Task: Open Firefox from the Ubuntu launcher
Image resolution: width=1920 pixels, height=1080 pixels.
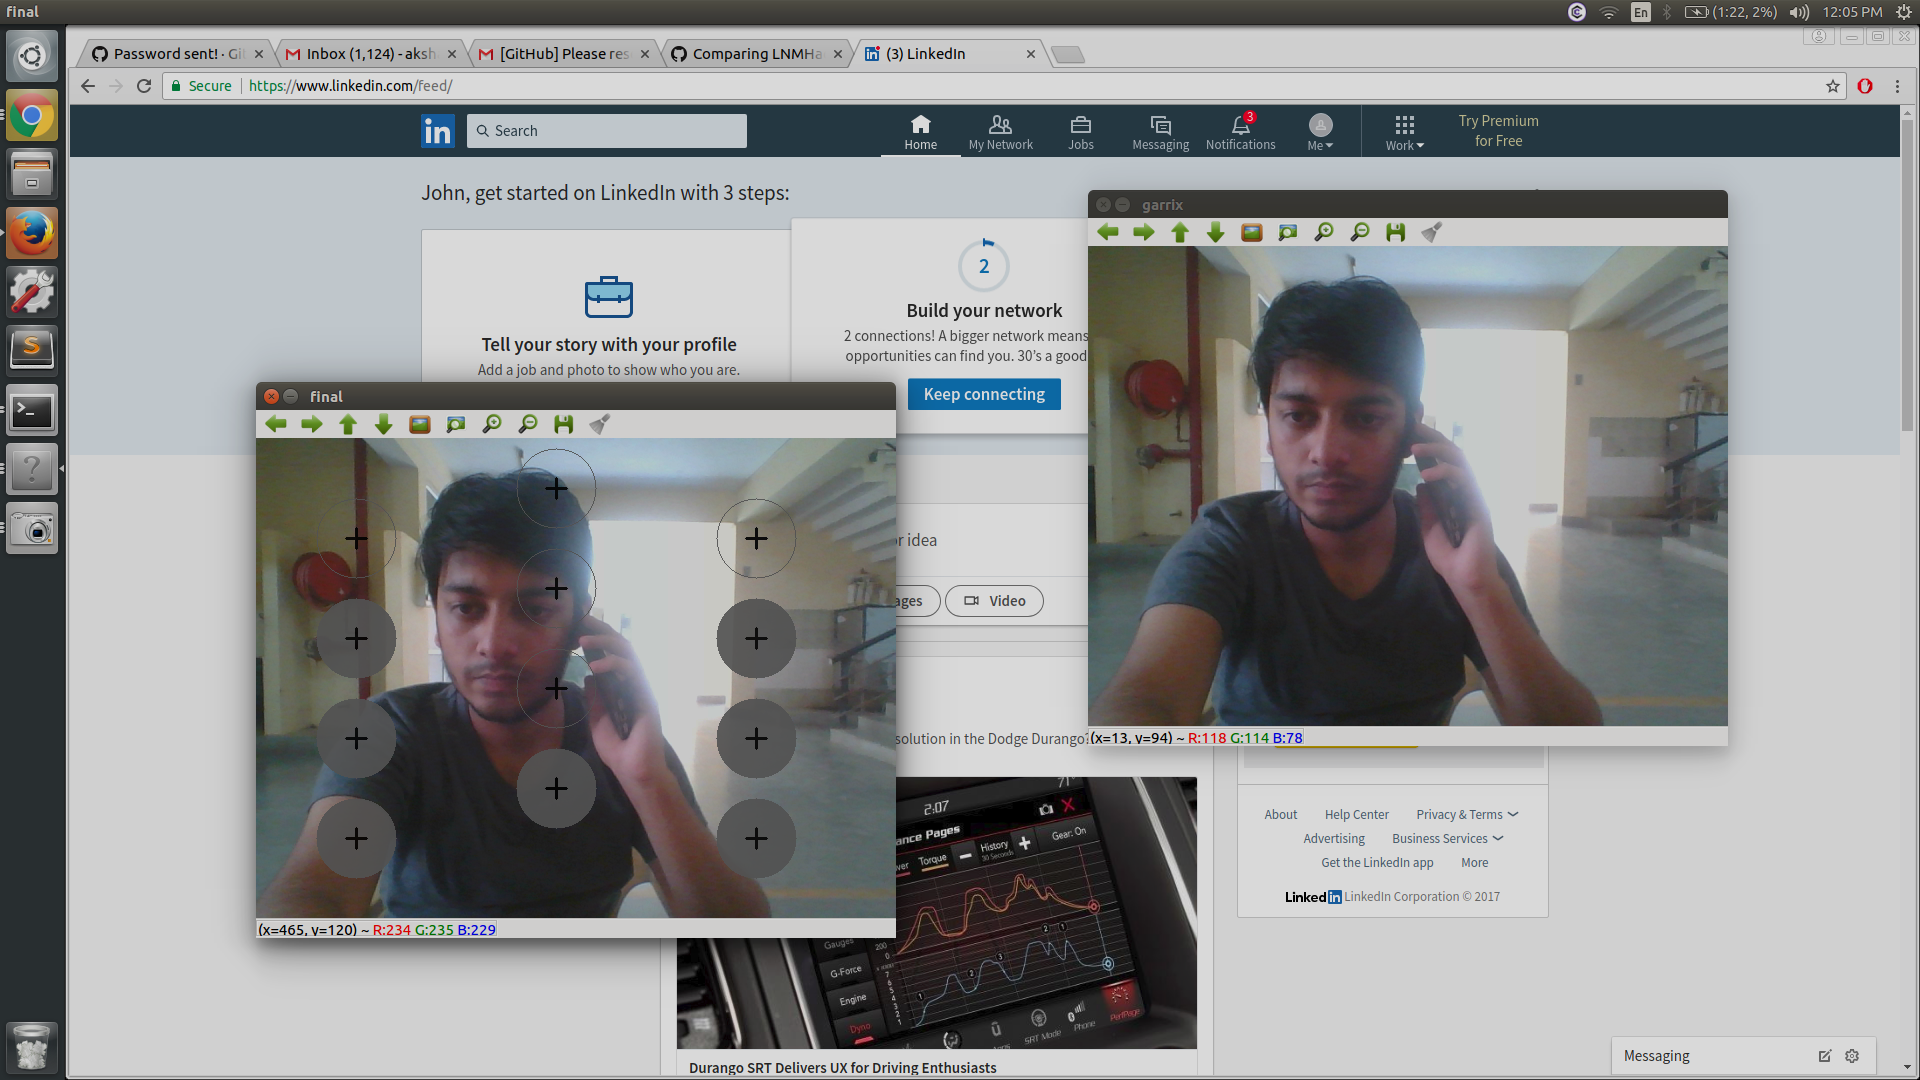Action: pyautogui.click(x=32, y=233)
